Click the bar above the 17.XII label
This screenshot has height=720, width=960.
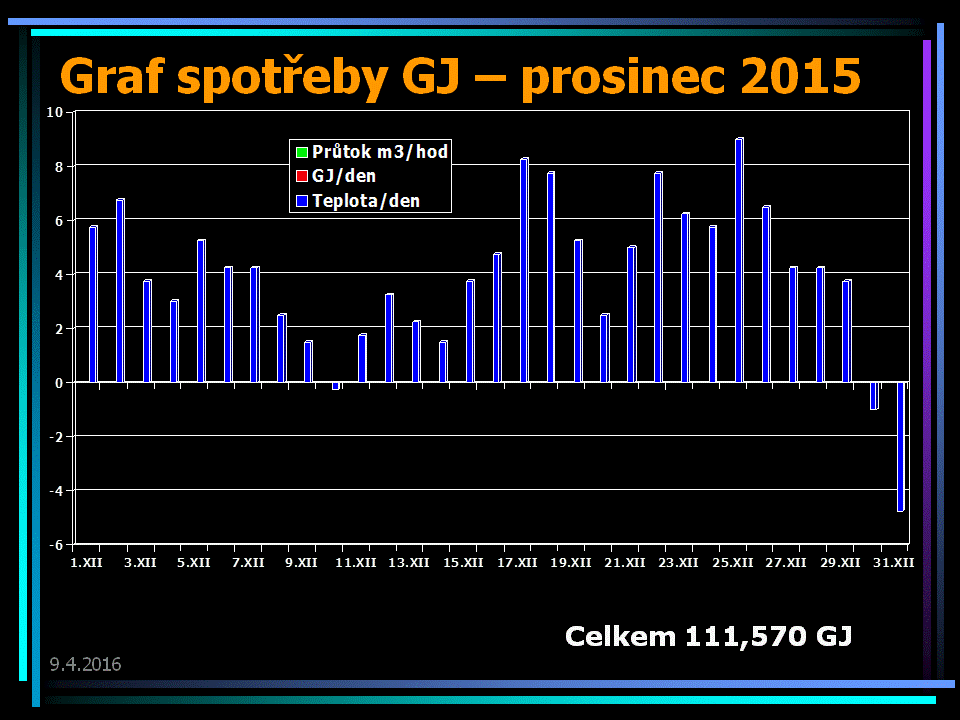[x=524, y=270]
